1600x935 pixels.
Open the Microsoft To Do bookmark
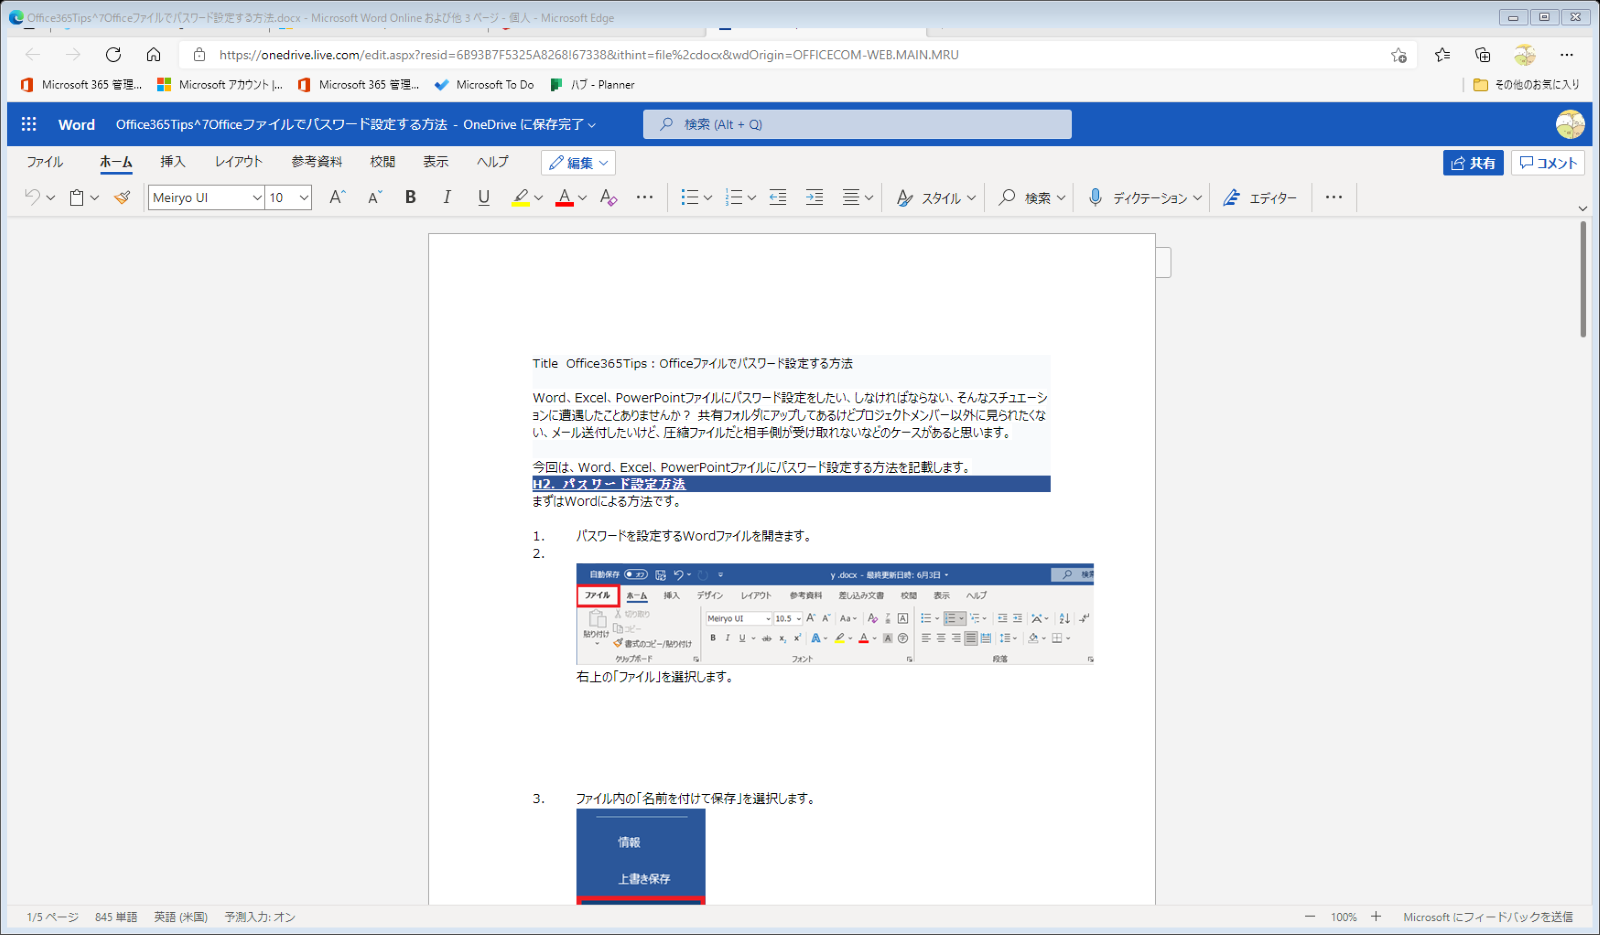(485, 85)
